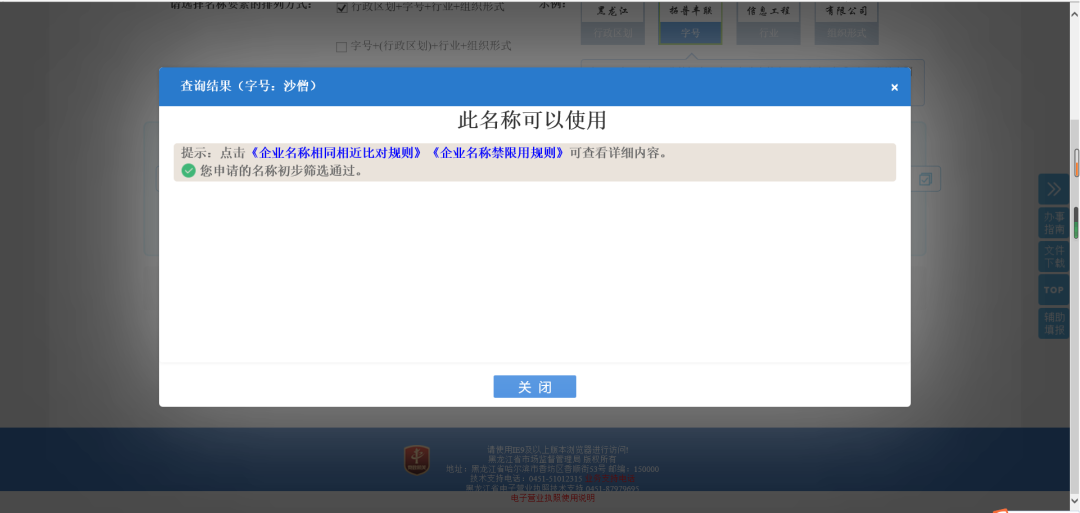Toggle 行政区划+字号+行业+组织形式 checkbox
This screenshot has height=513, width=1080.
(x=342, y=8)
